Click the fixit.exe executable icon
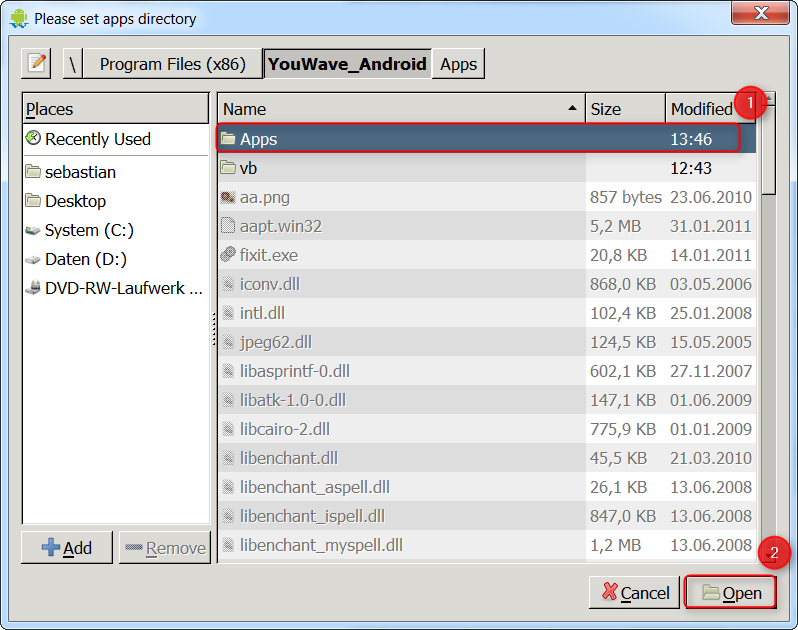Viewport: 798px width, 630px height. point(227,254)
